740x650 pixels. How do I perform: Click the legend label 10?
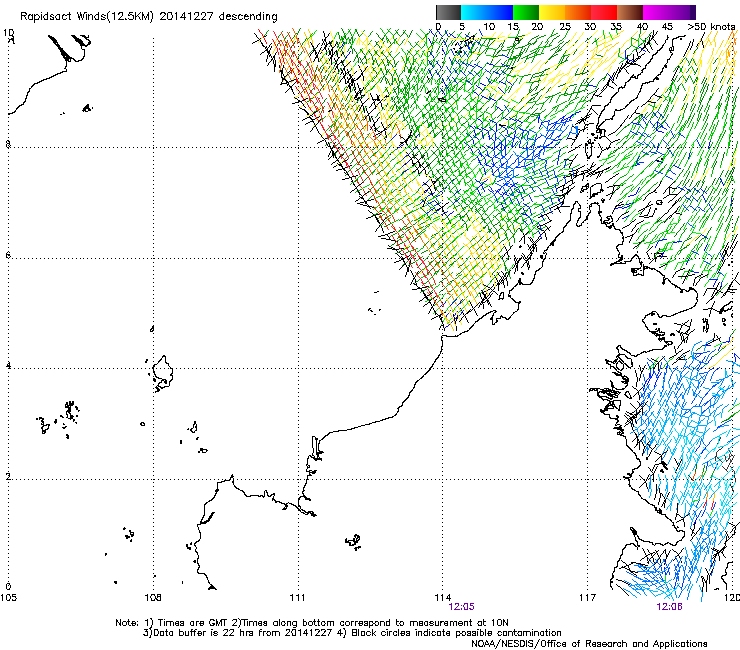tap(489, 26)
